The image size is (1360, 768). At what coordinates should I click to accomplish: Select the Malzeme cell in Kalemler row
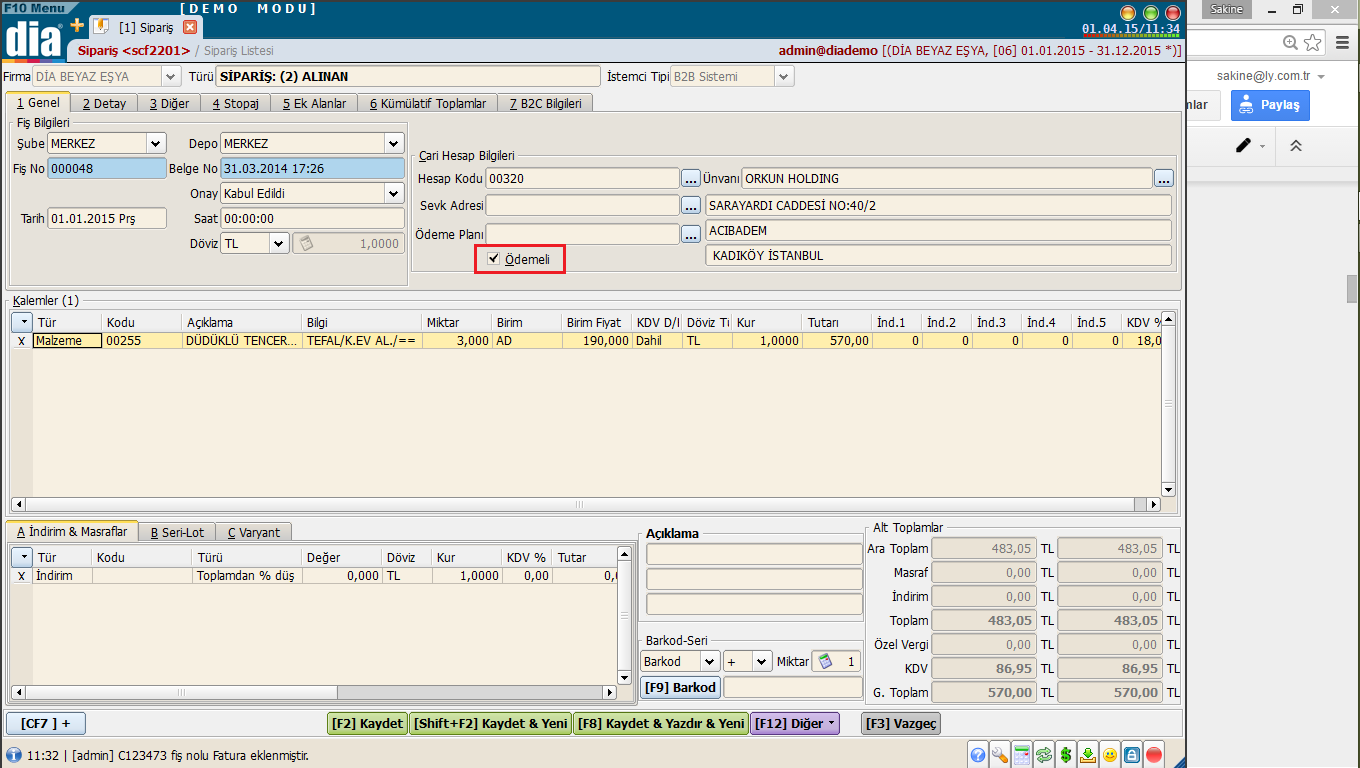(67, 341)
